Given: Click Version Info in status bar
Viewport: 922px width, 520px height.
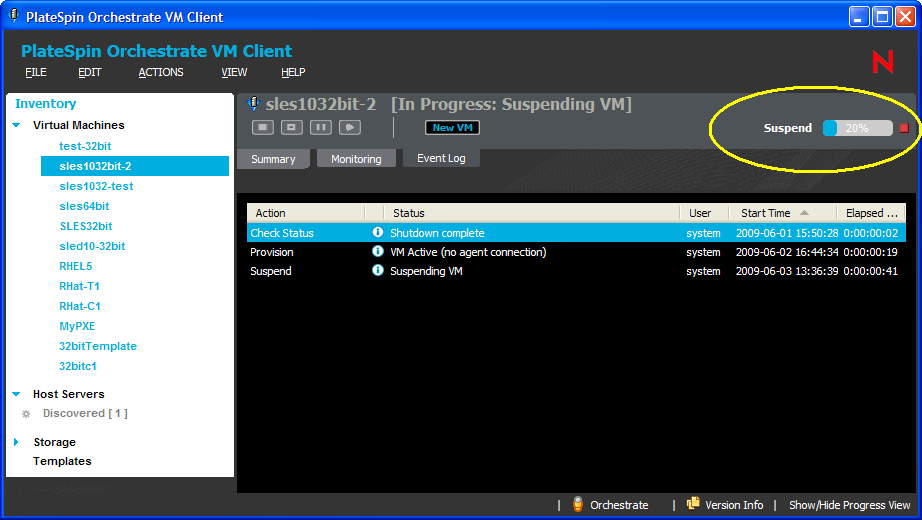Looking at the screenshot, I should point(734,505).
